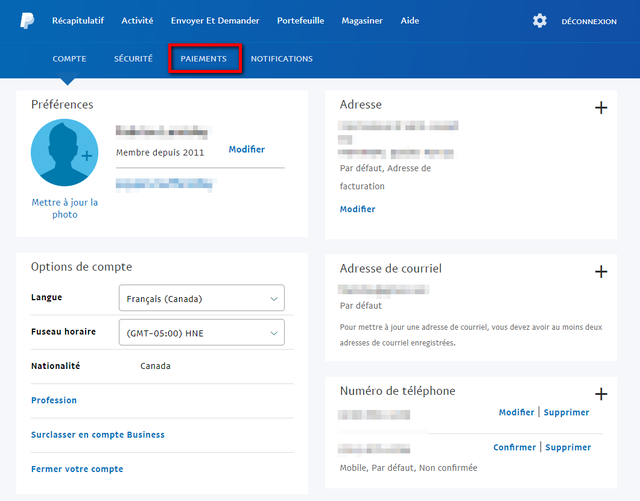This screenshot has height=501, width=640.
Task: Click the profile photo avatar
Action: tap(65, 153)
